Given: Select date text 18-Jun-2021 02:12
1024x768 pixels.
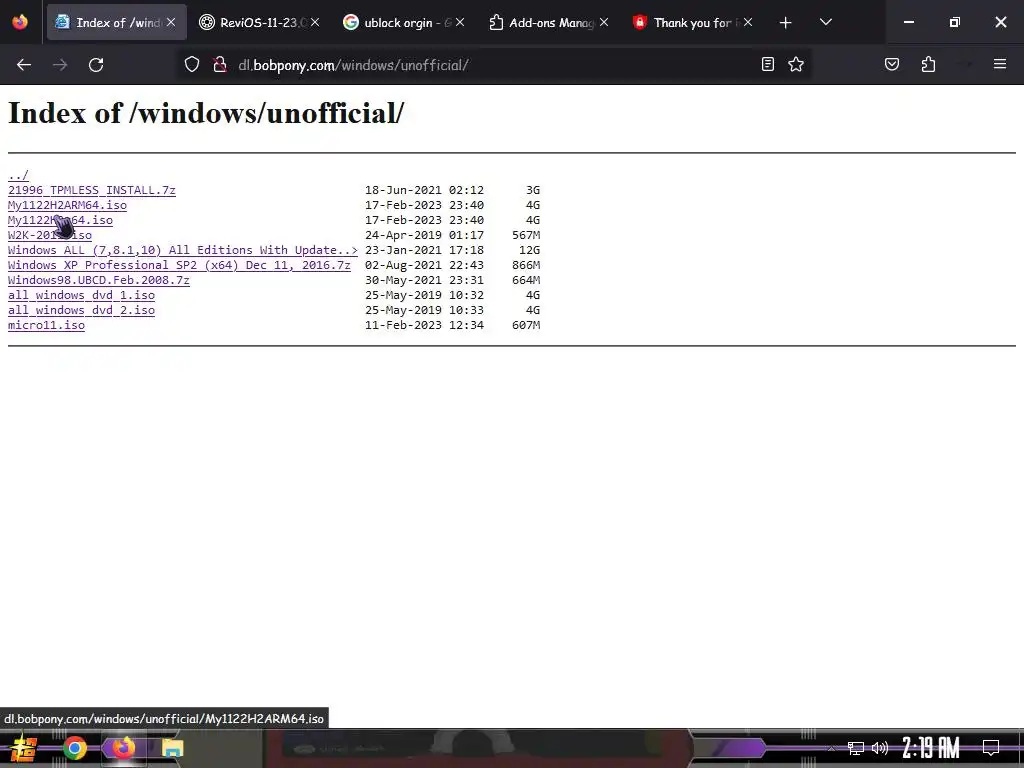Looking at the screenshot, I should 424,190.
